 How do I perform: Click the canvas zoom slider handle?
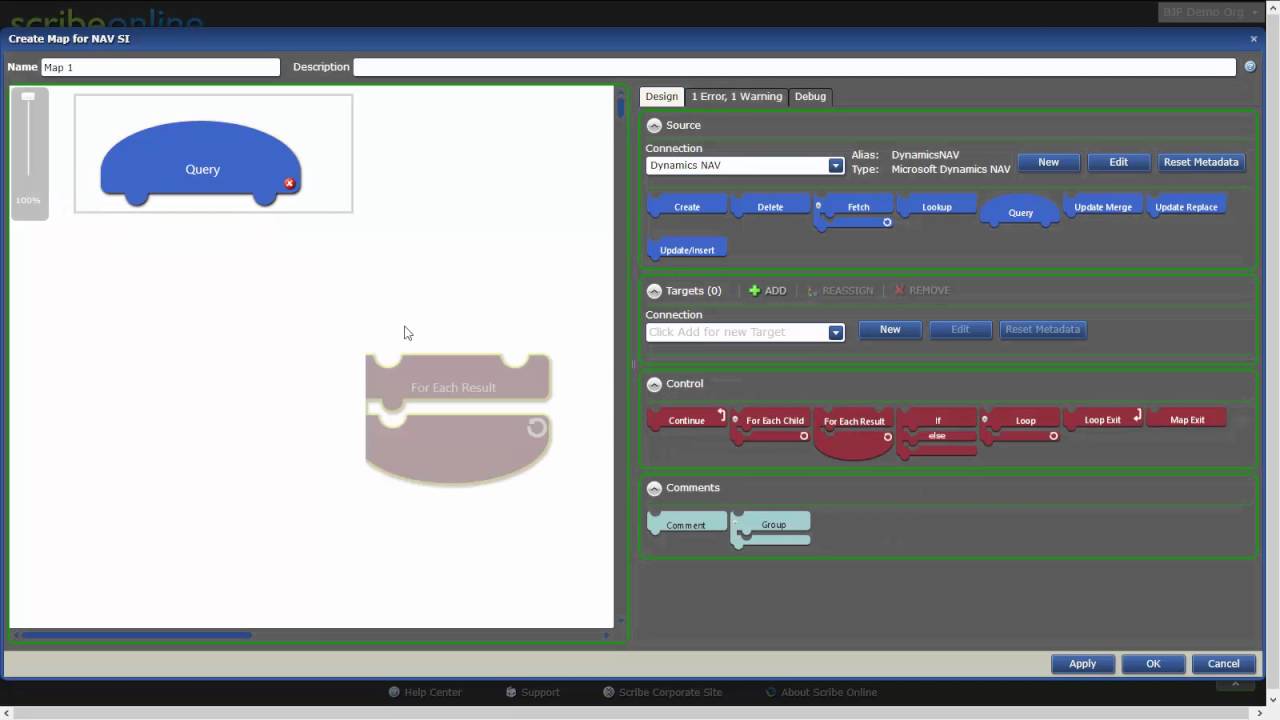click(28, 96)
